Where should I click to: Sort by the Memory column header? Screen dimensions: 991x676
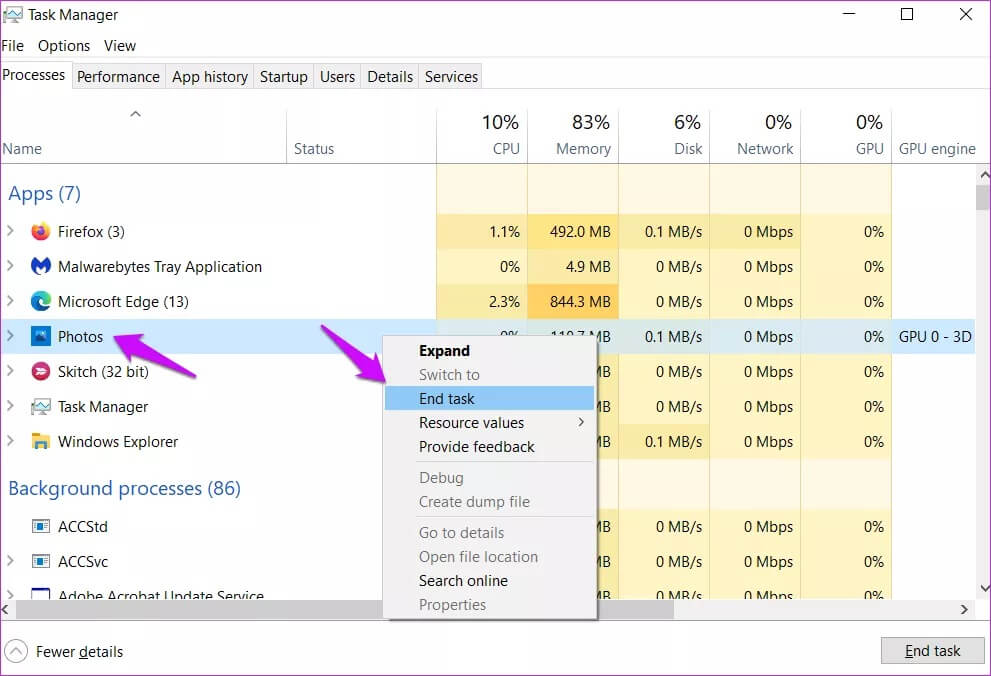(573, 136)
